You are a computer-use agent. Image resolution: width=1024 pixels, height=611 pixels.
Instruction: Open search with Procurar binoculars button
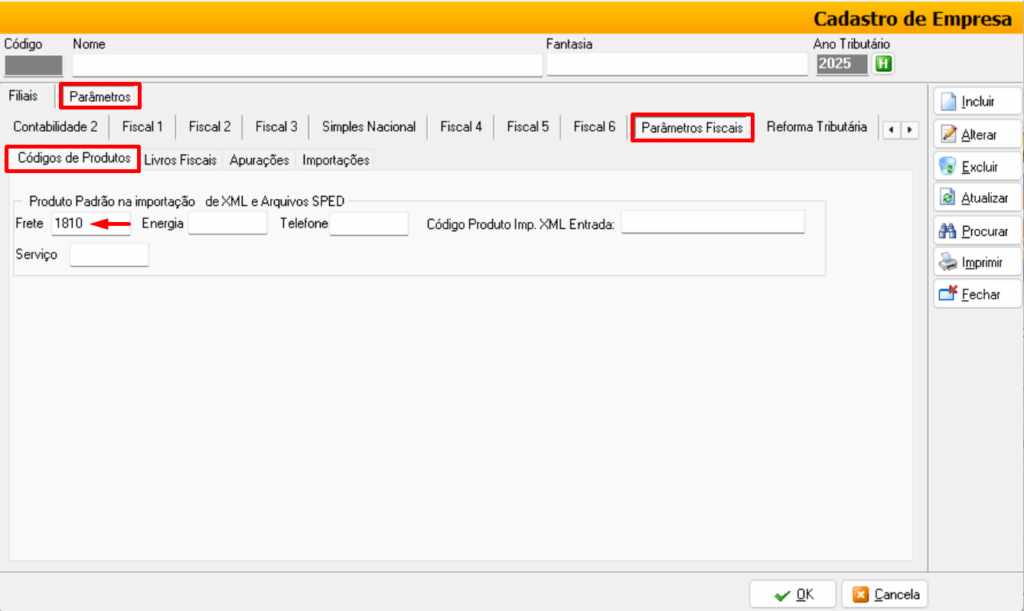(x=977, y=231)
